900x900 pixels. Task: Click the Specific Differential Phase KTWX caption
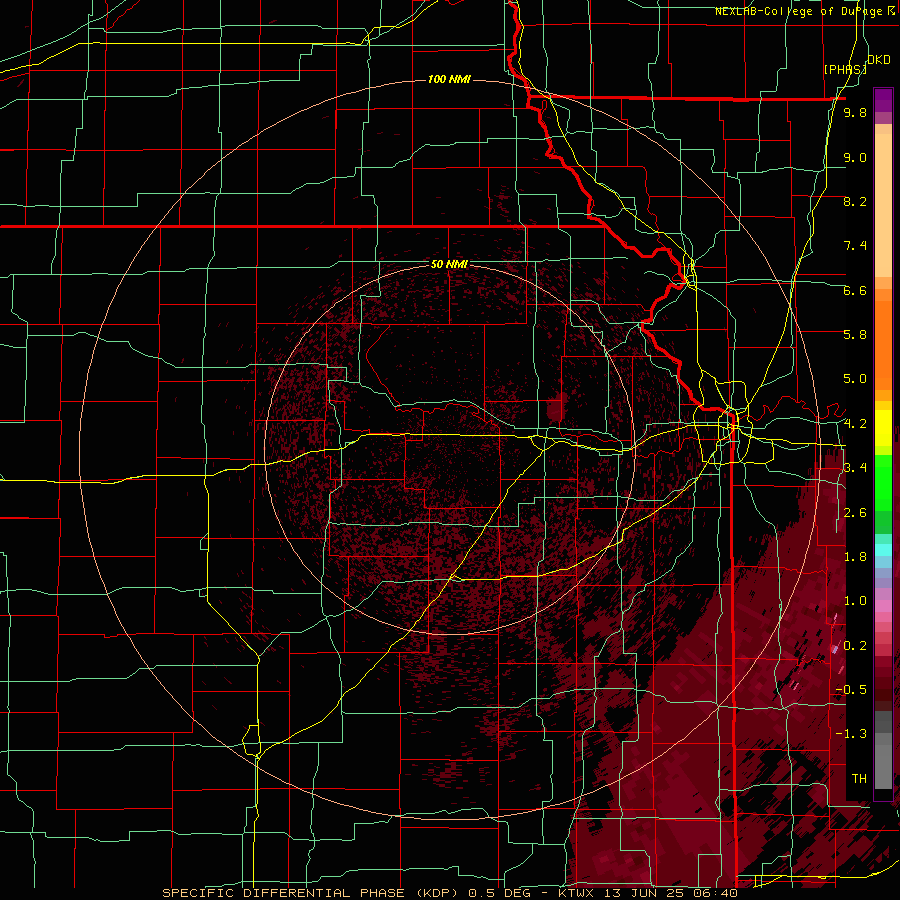click(x=449, y=893)
